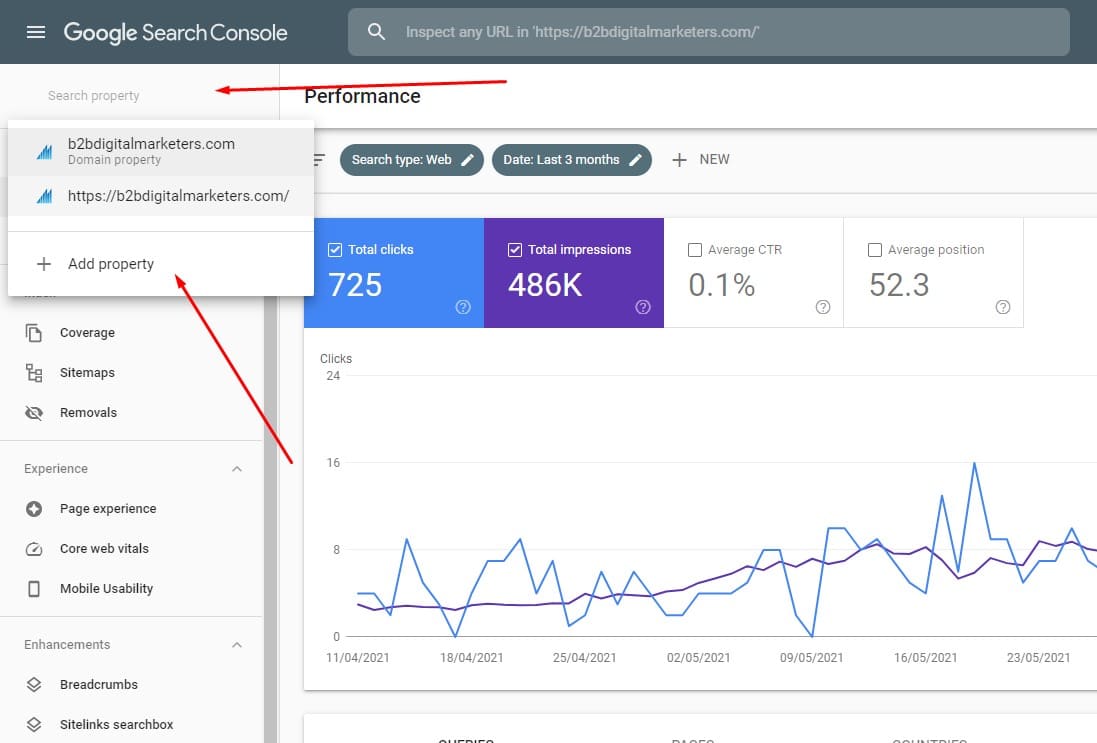Click the Breadcrumbs layers icon
1097x743 pixels.
pos(34,684)
